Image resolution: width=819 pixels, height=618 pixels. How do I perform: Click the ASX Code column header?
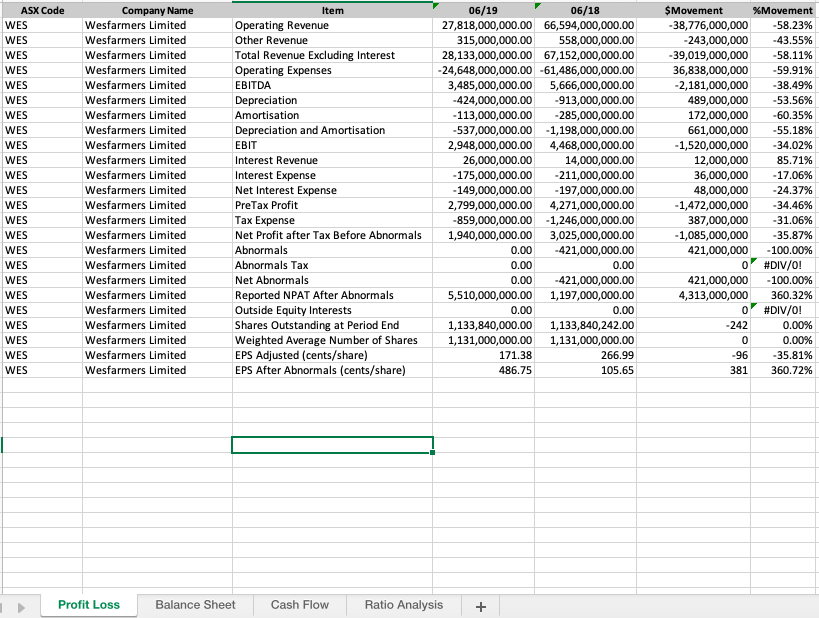[x=42, y=10]
